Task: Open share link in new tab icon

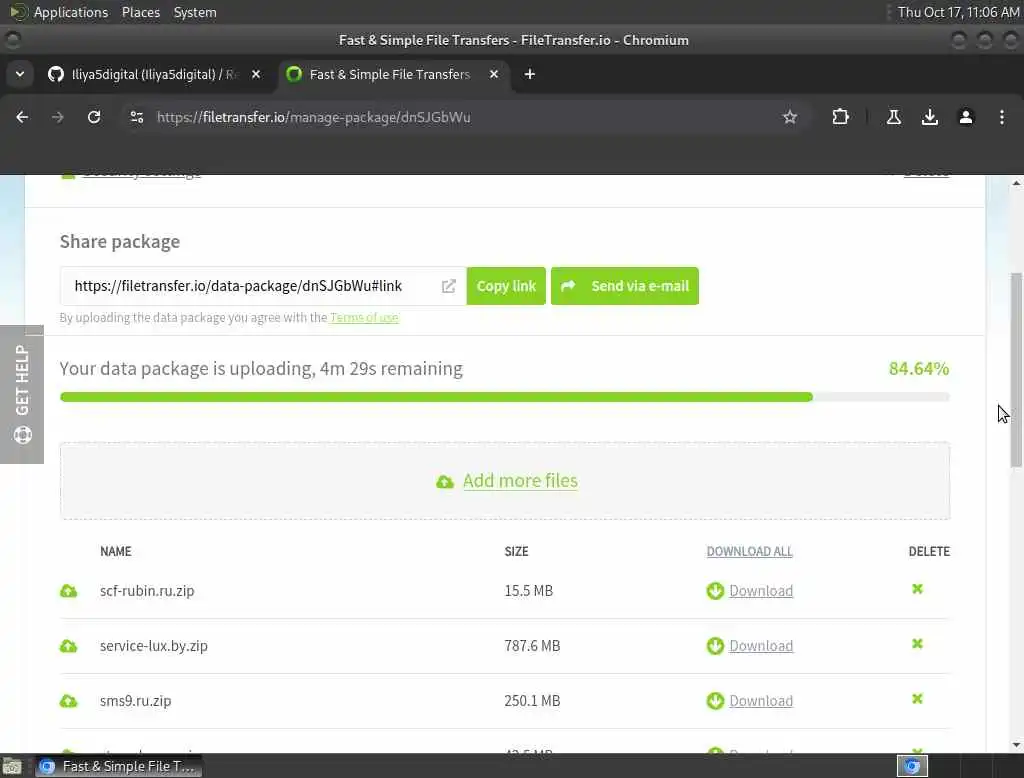Action: [449, 286]
